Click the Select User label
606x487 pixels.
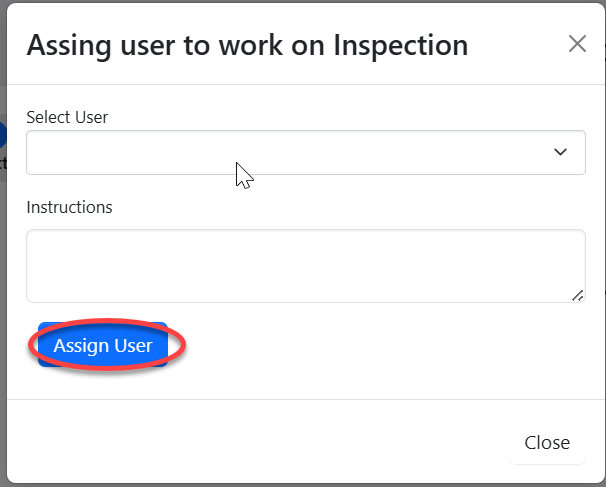(x=67, y=117)
